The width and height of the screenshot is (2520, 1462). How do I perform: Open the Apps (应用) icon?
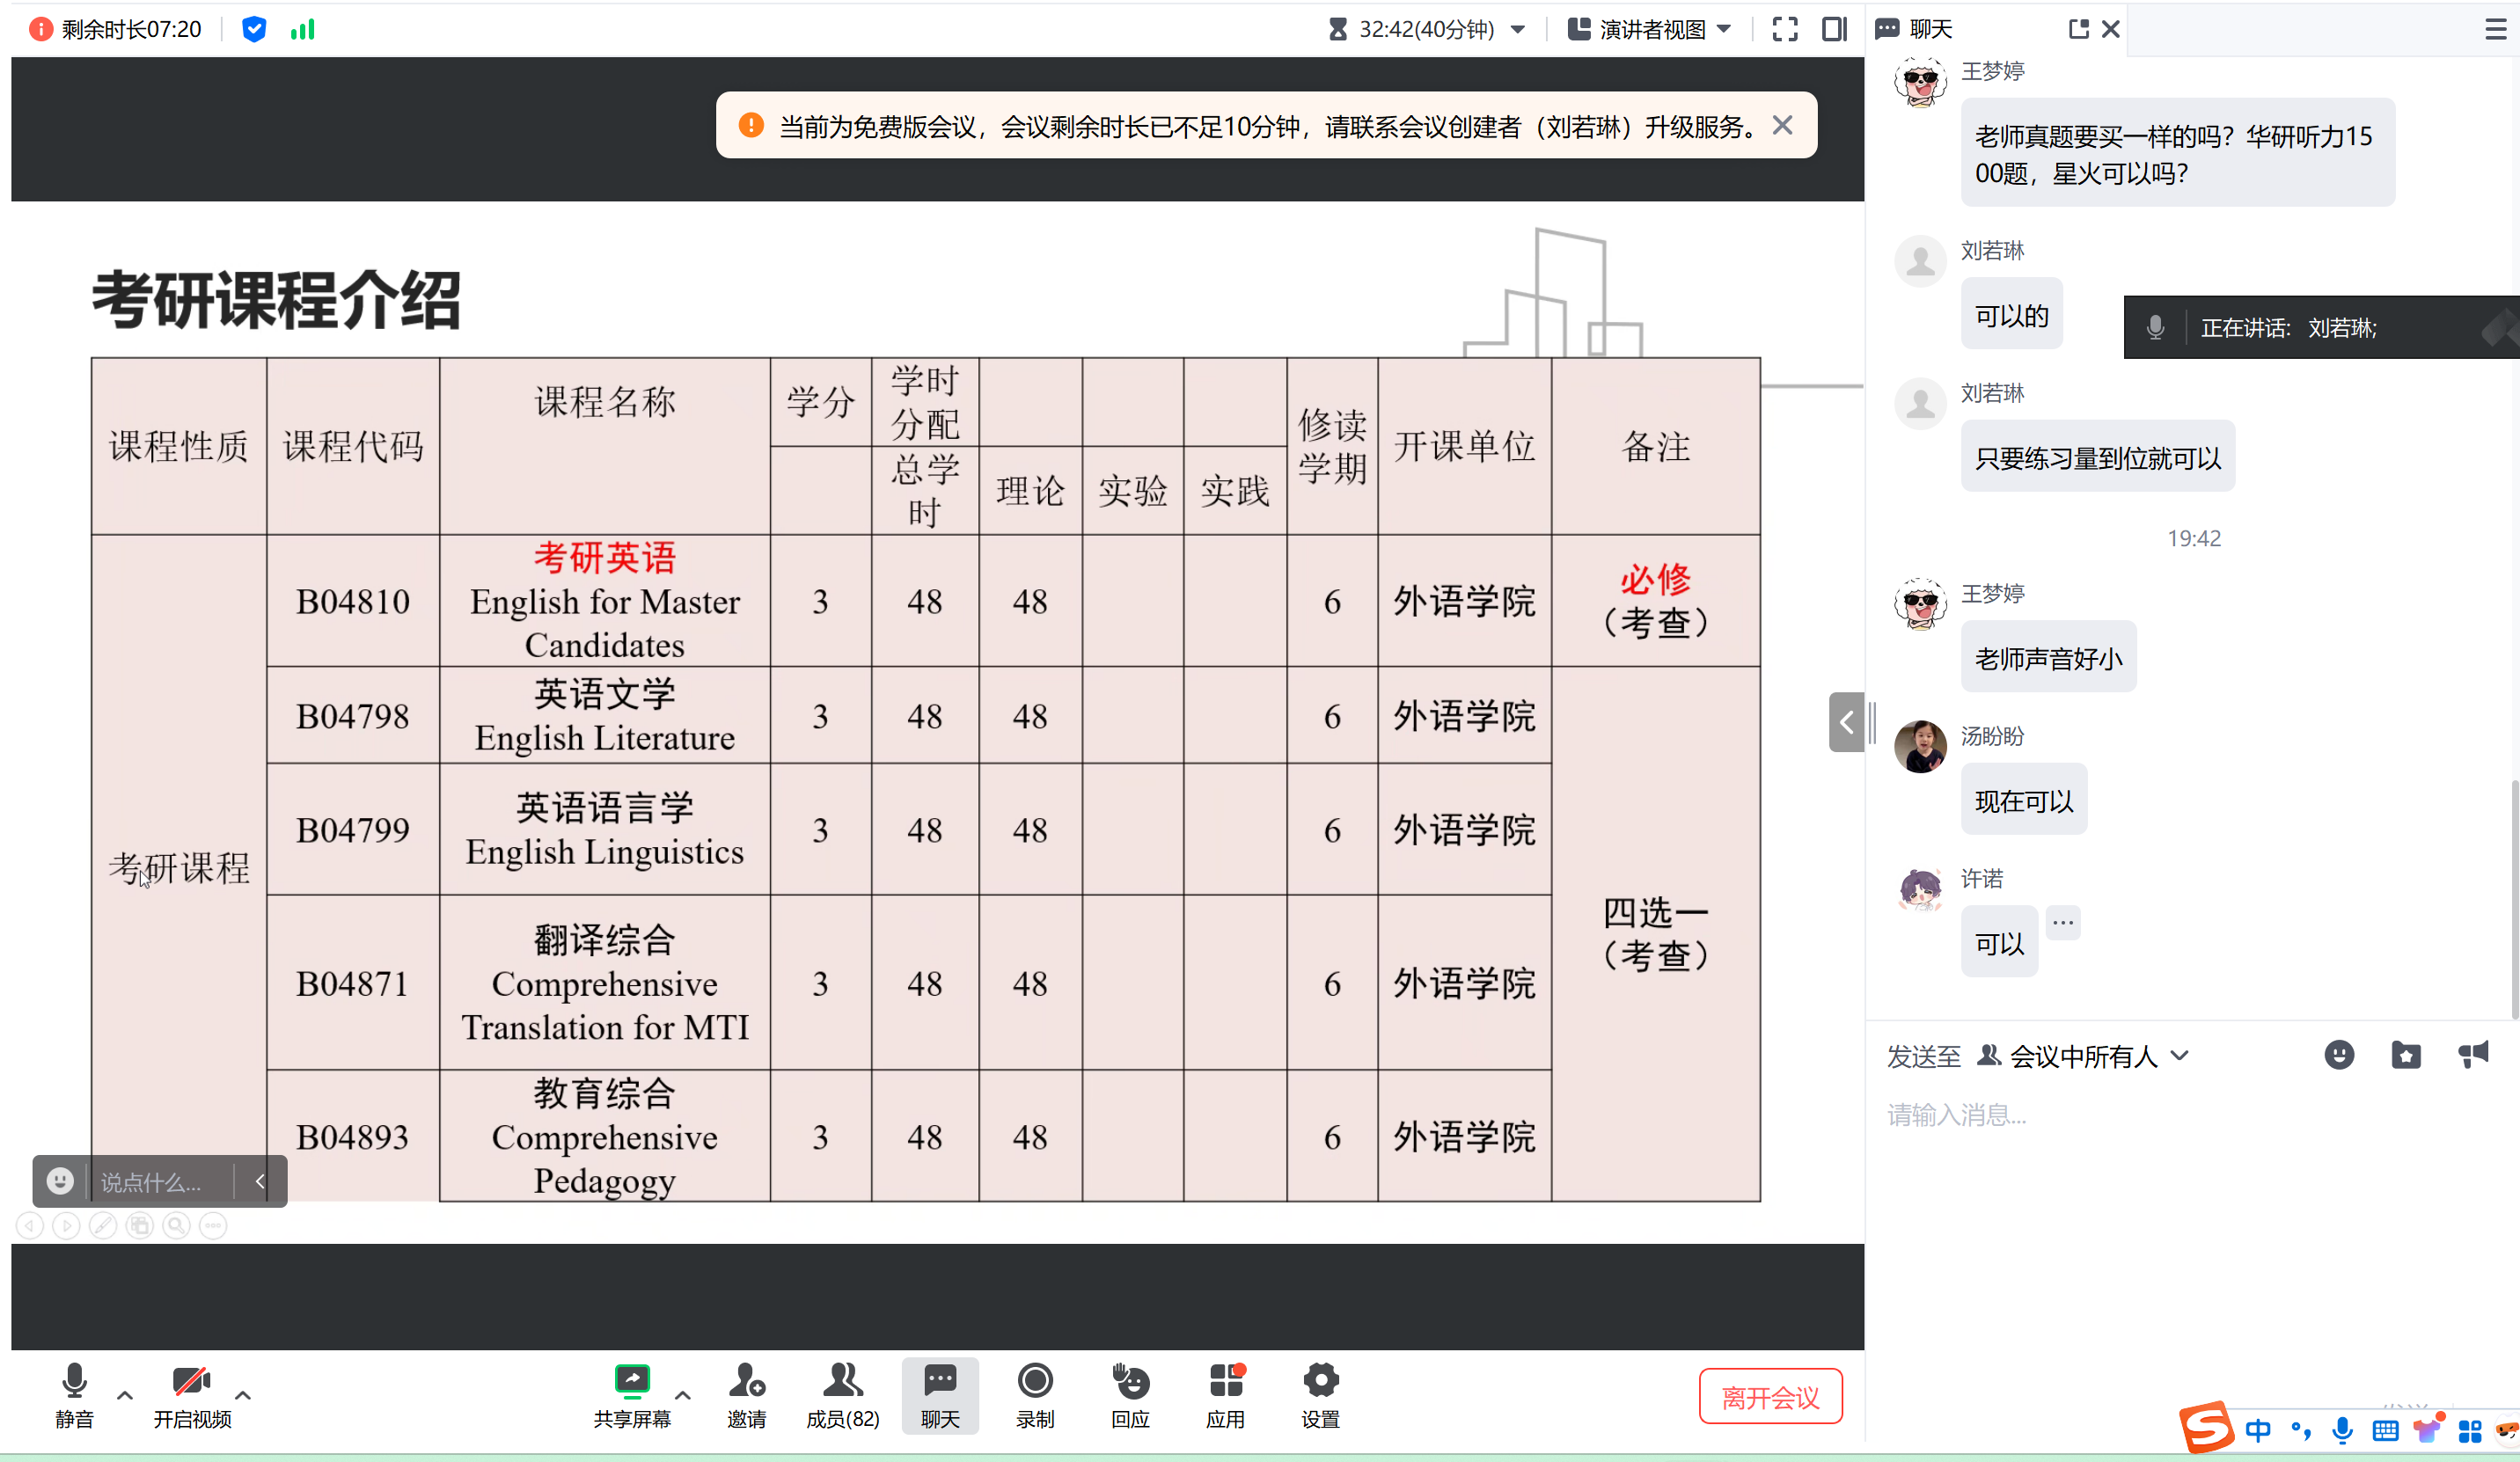click(x=1225, y=1383)
